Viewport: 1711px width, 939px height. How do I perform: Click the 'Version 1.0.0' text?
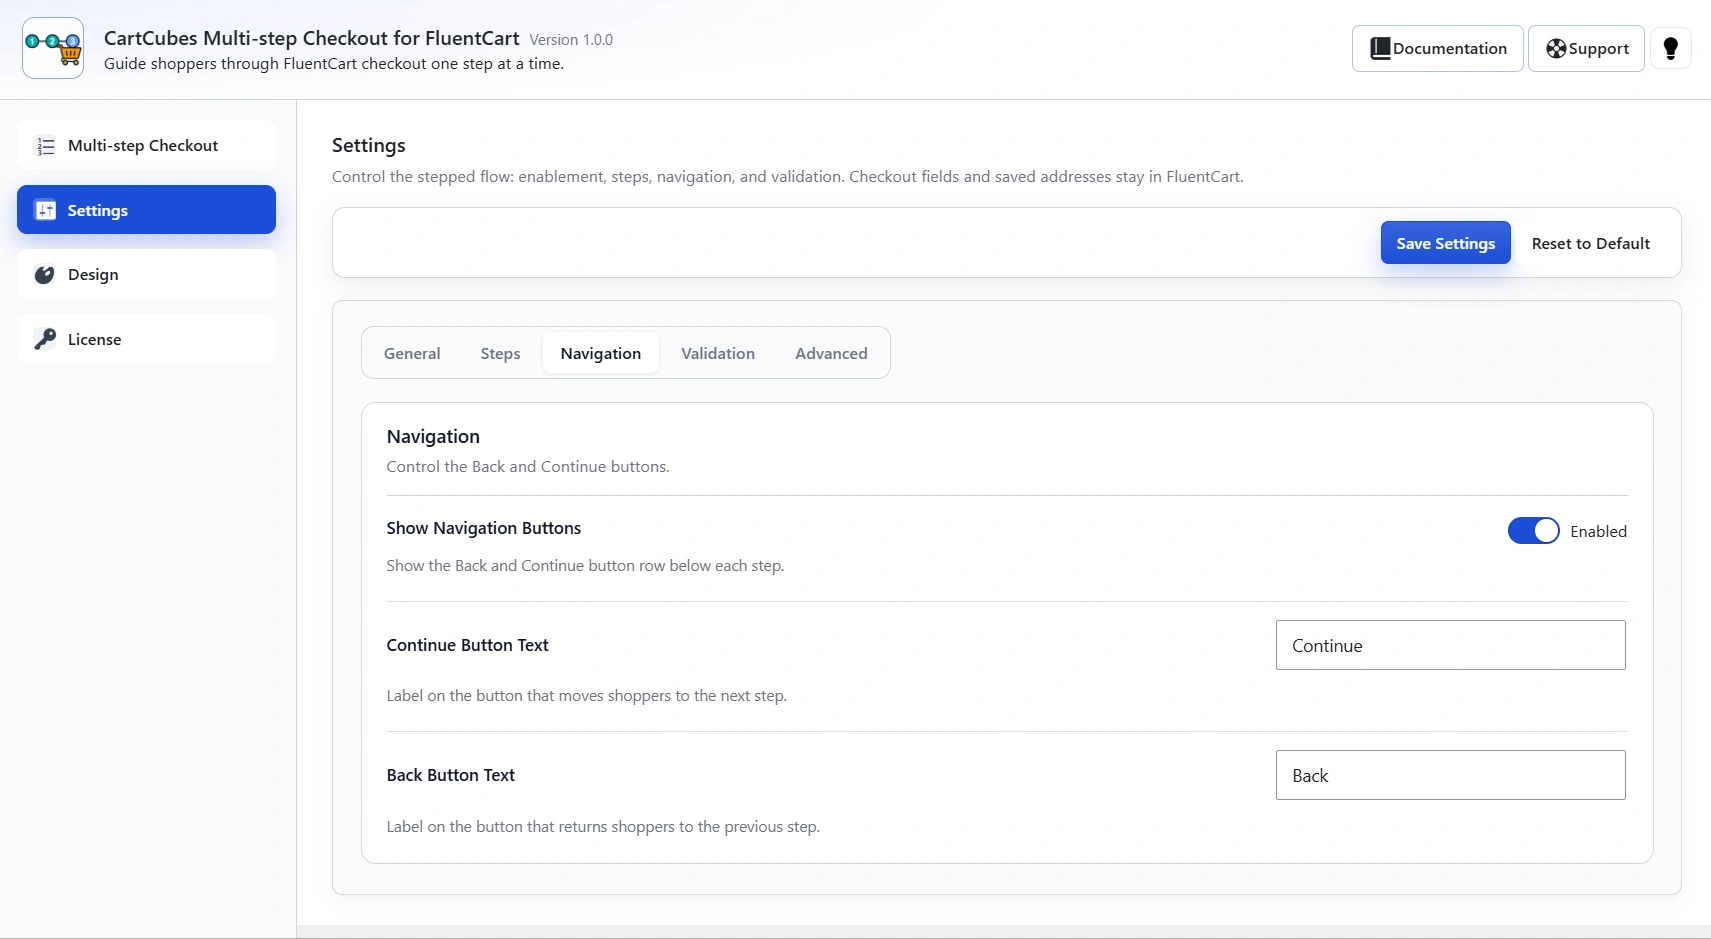(571, 40)
